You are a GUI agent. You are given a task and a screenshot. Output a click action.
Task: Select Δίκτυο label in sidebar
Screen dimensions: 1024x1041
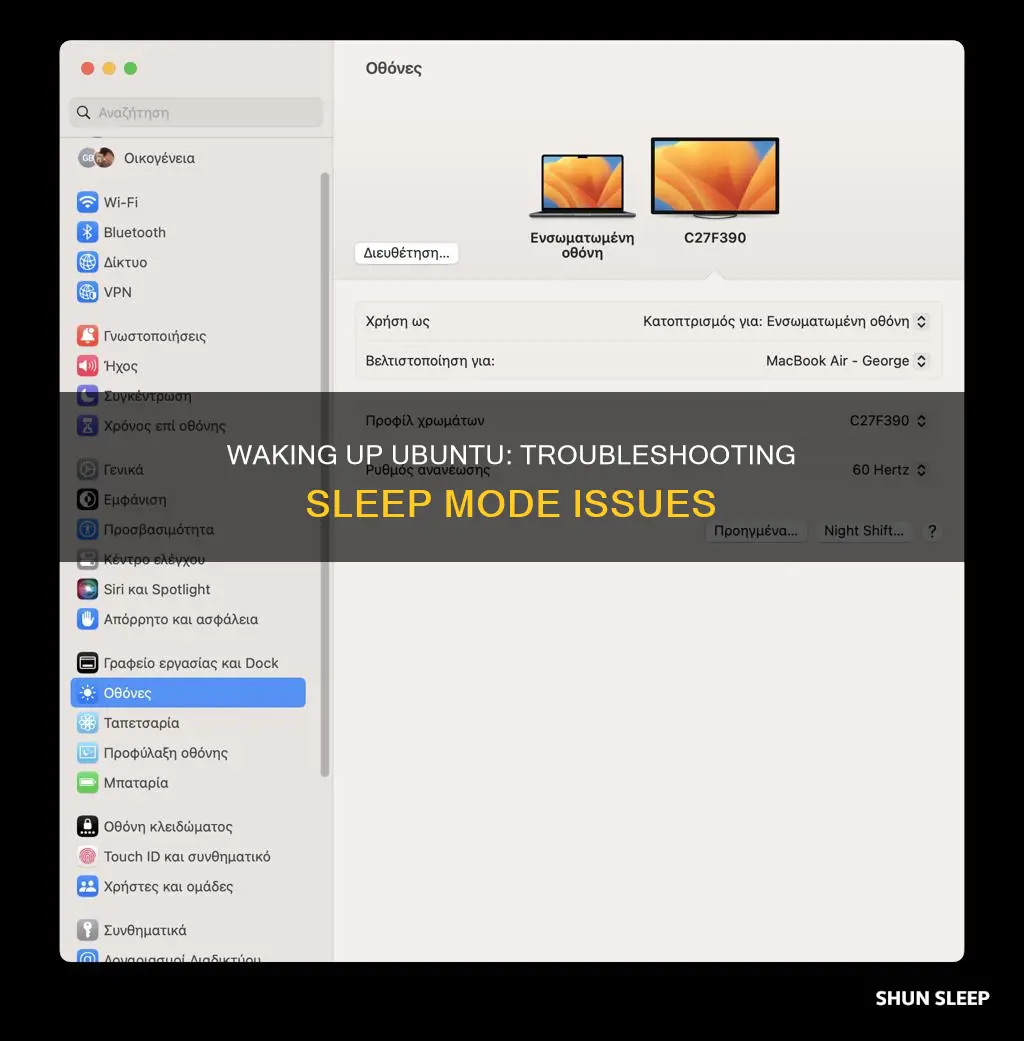pos(126,262)
